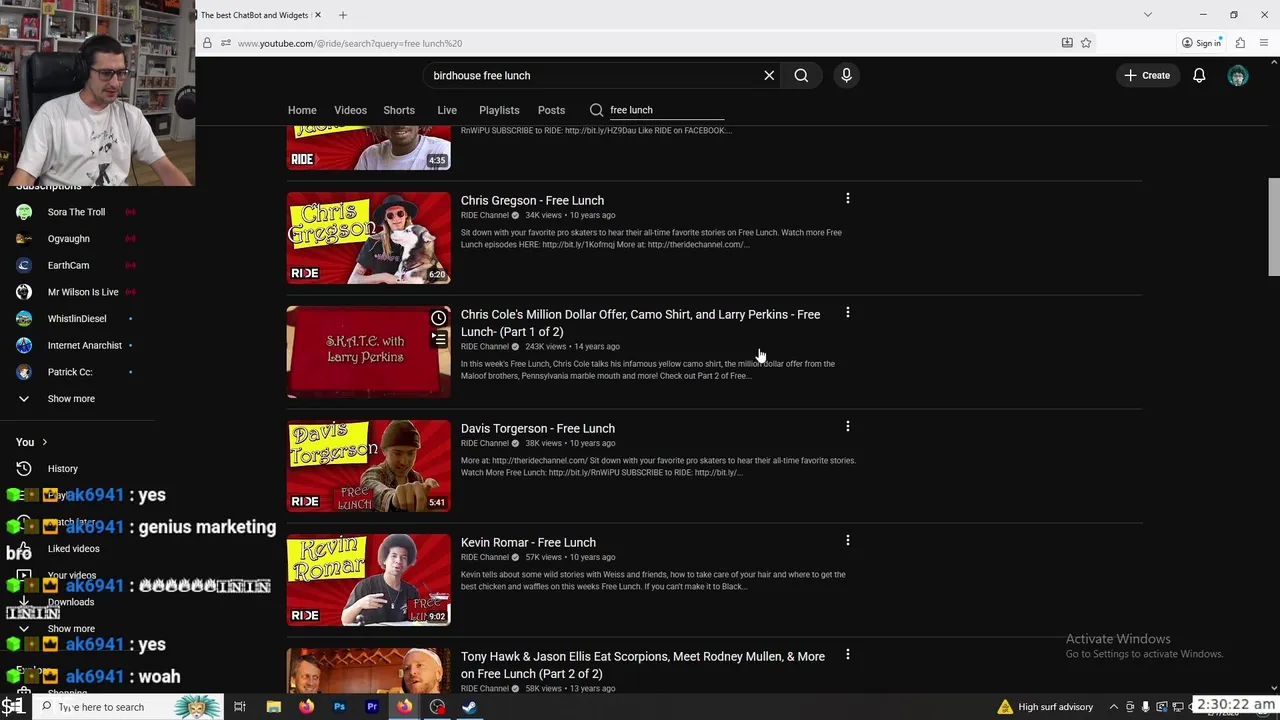Start voice search with microphone icon
Viewport: 1280px width, 720px height.
[x=846, y=75]
